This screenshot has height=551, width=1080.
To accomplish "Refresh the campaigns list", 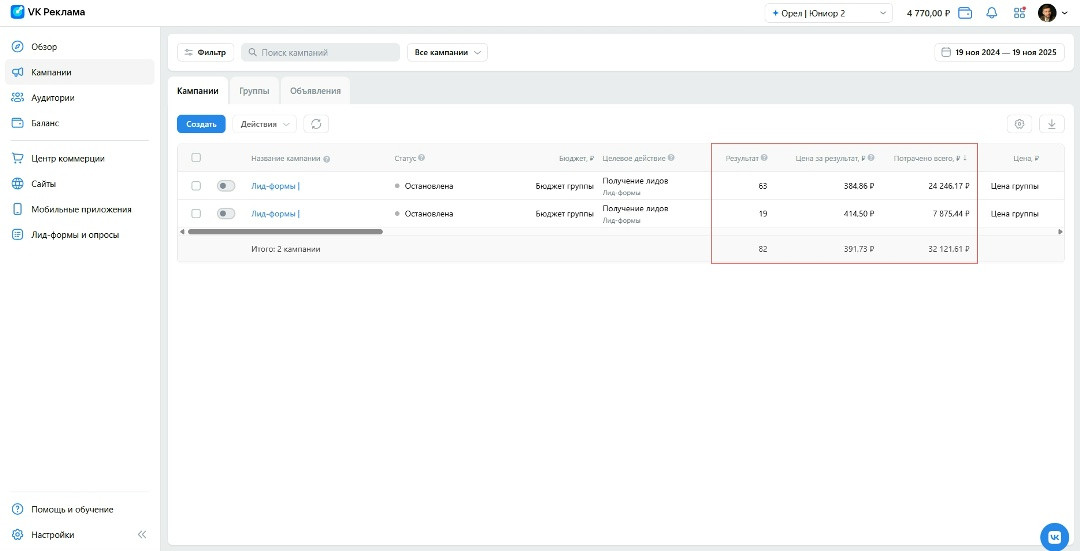I will tap(316, 124).
